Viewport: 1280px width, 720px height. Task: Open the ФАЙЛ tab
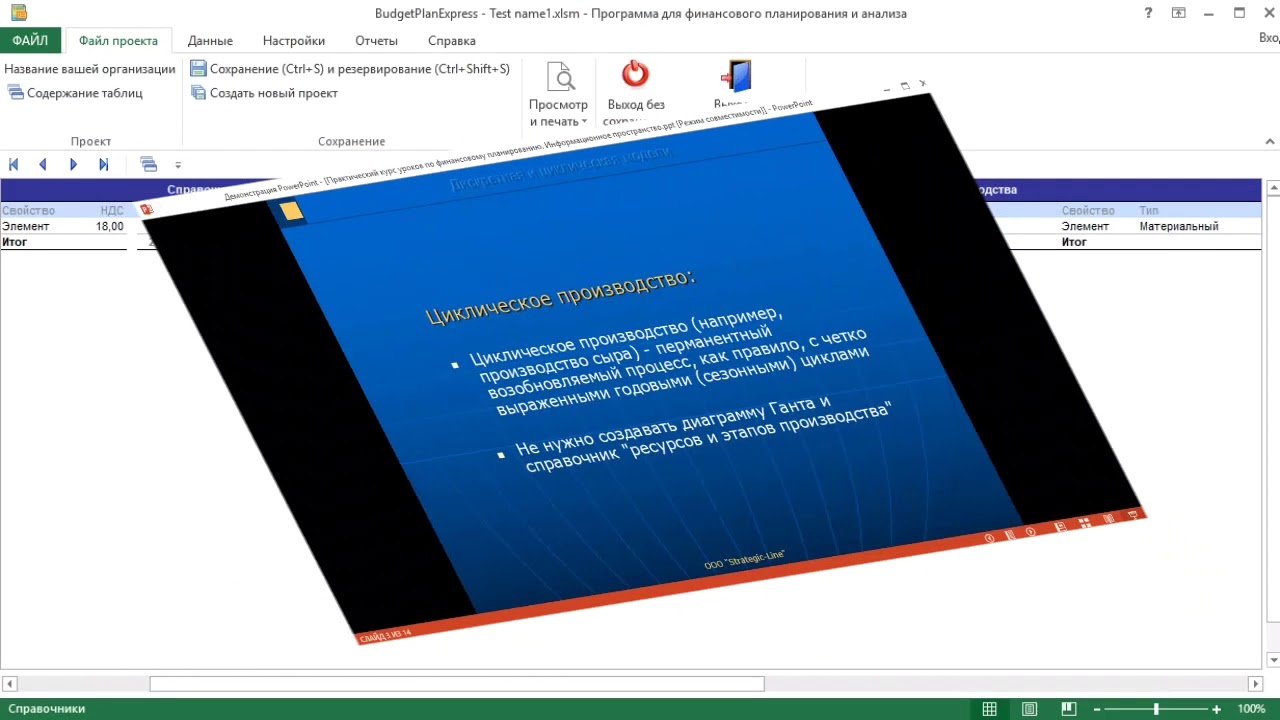pos(31,41)
